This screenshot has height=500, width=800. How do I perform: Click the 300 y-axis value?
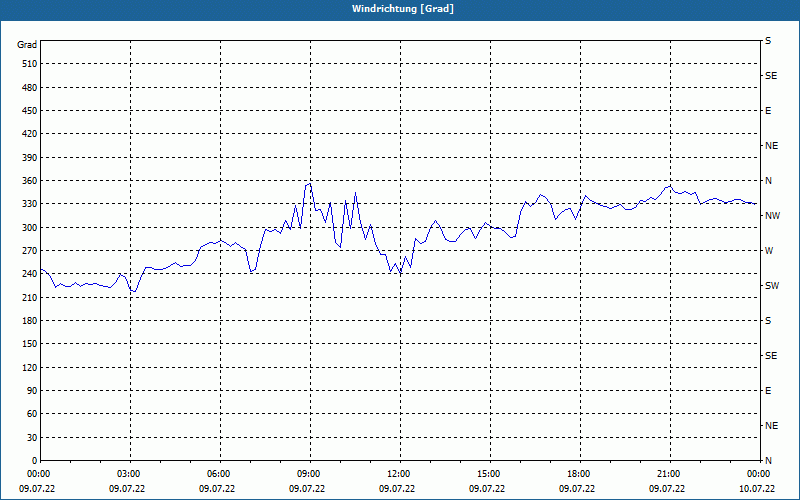click(30, 227)
